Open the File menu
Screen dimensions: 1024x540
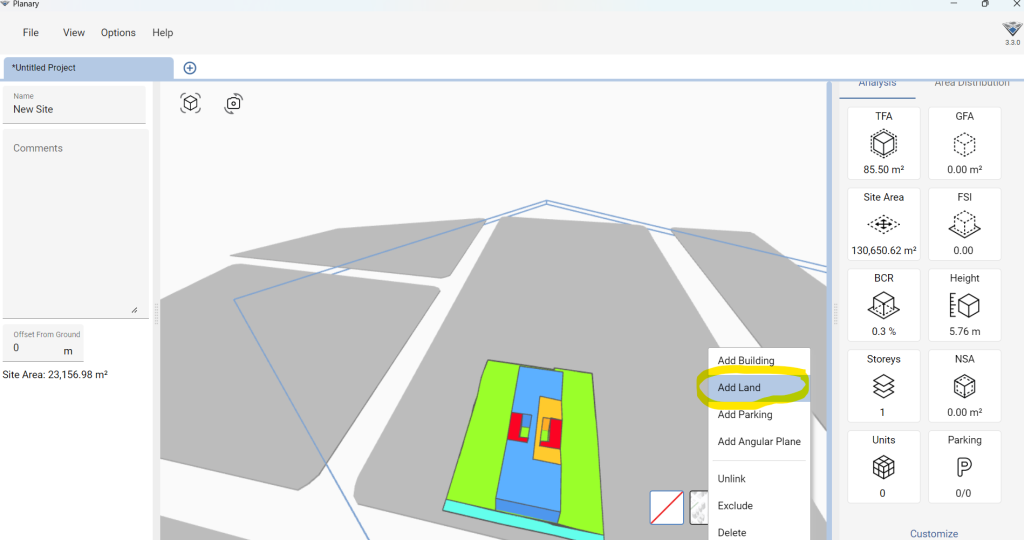point(31,33)
